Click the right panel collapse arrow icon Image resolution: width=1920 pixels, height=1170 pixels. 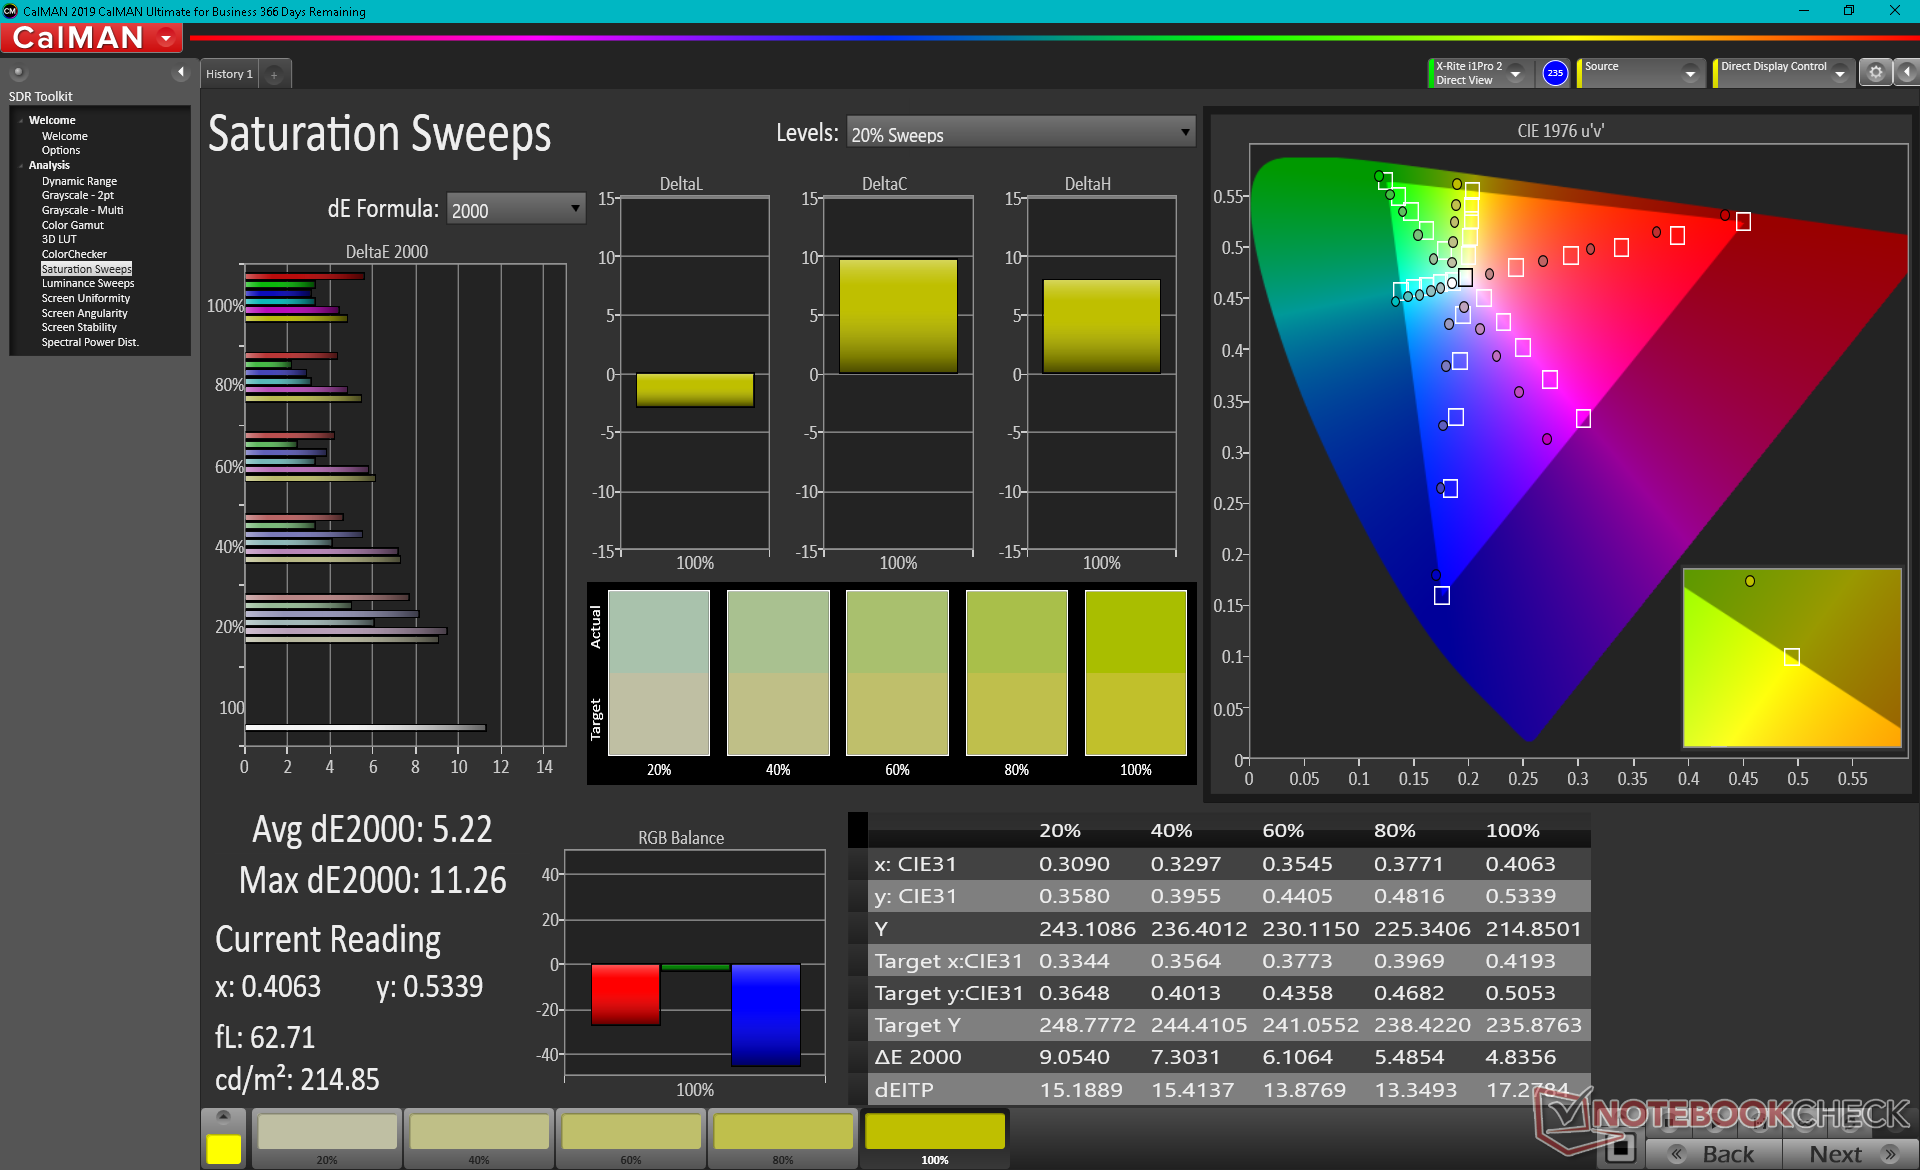coord(1907,73)
